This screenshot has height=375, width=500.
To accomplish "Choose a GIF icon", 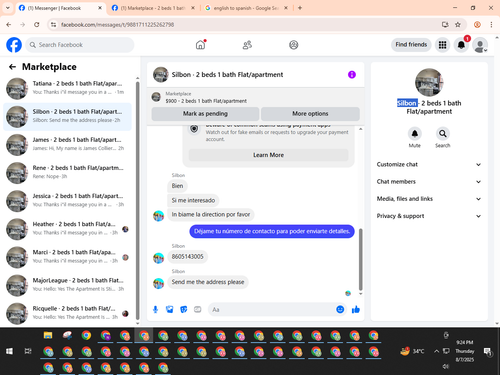I will click(x=198, y=310).
